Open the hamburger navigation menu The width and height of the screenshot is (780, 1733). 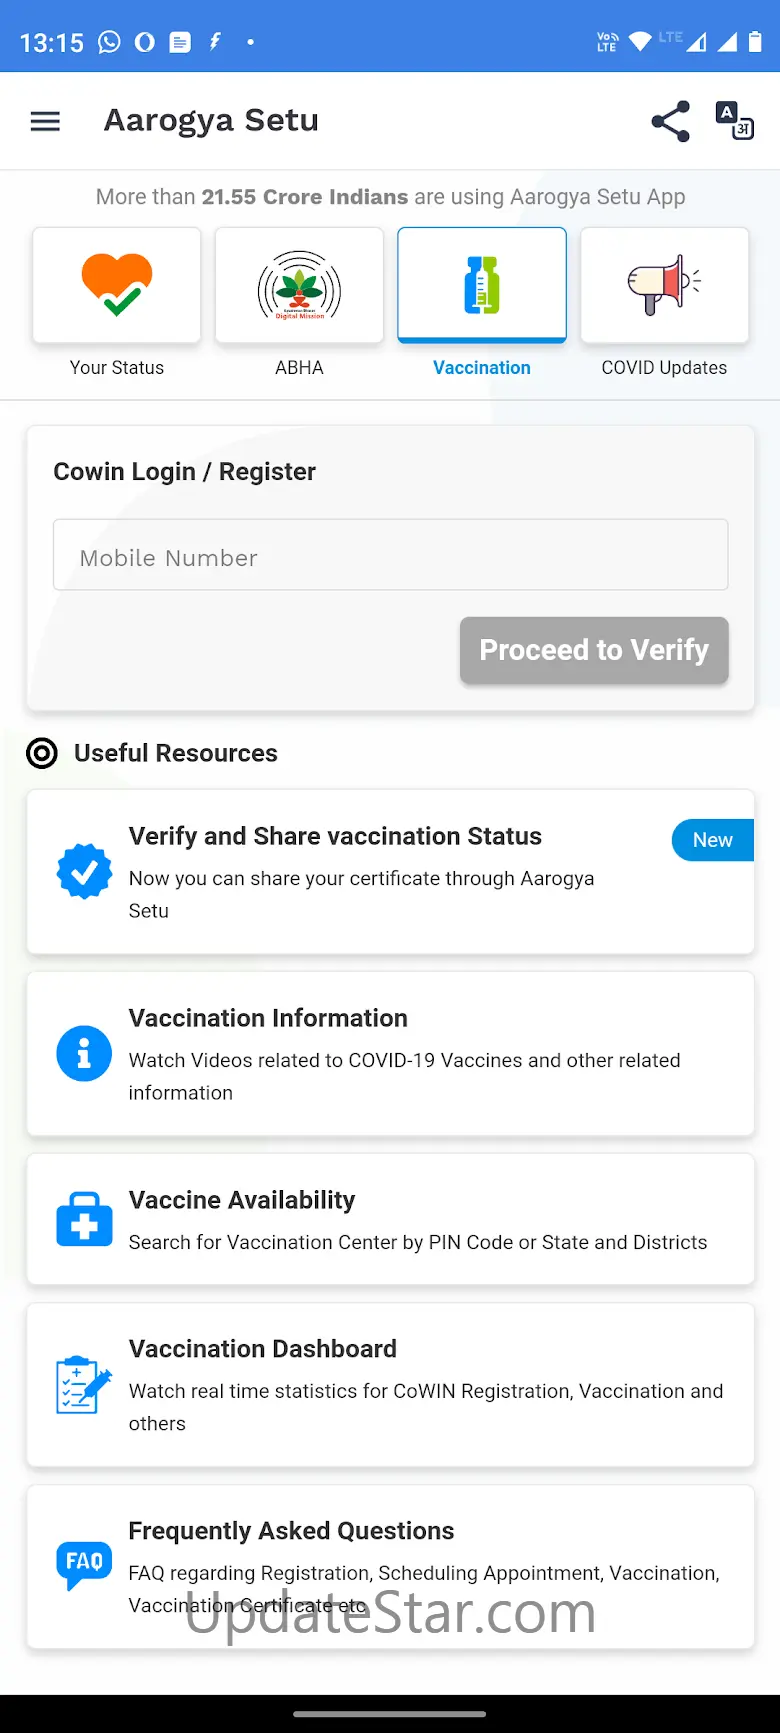(x=45, y=122)
